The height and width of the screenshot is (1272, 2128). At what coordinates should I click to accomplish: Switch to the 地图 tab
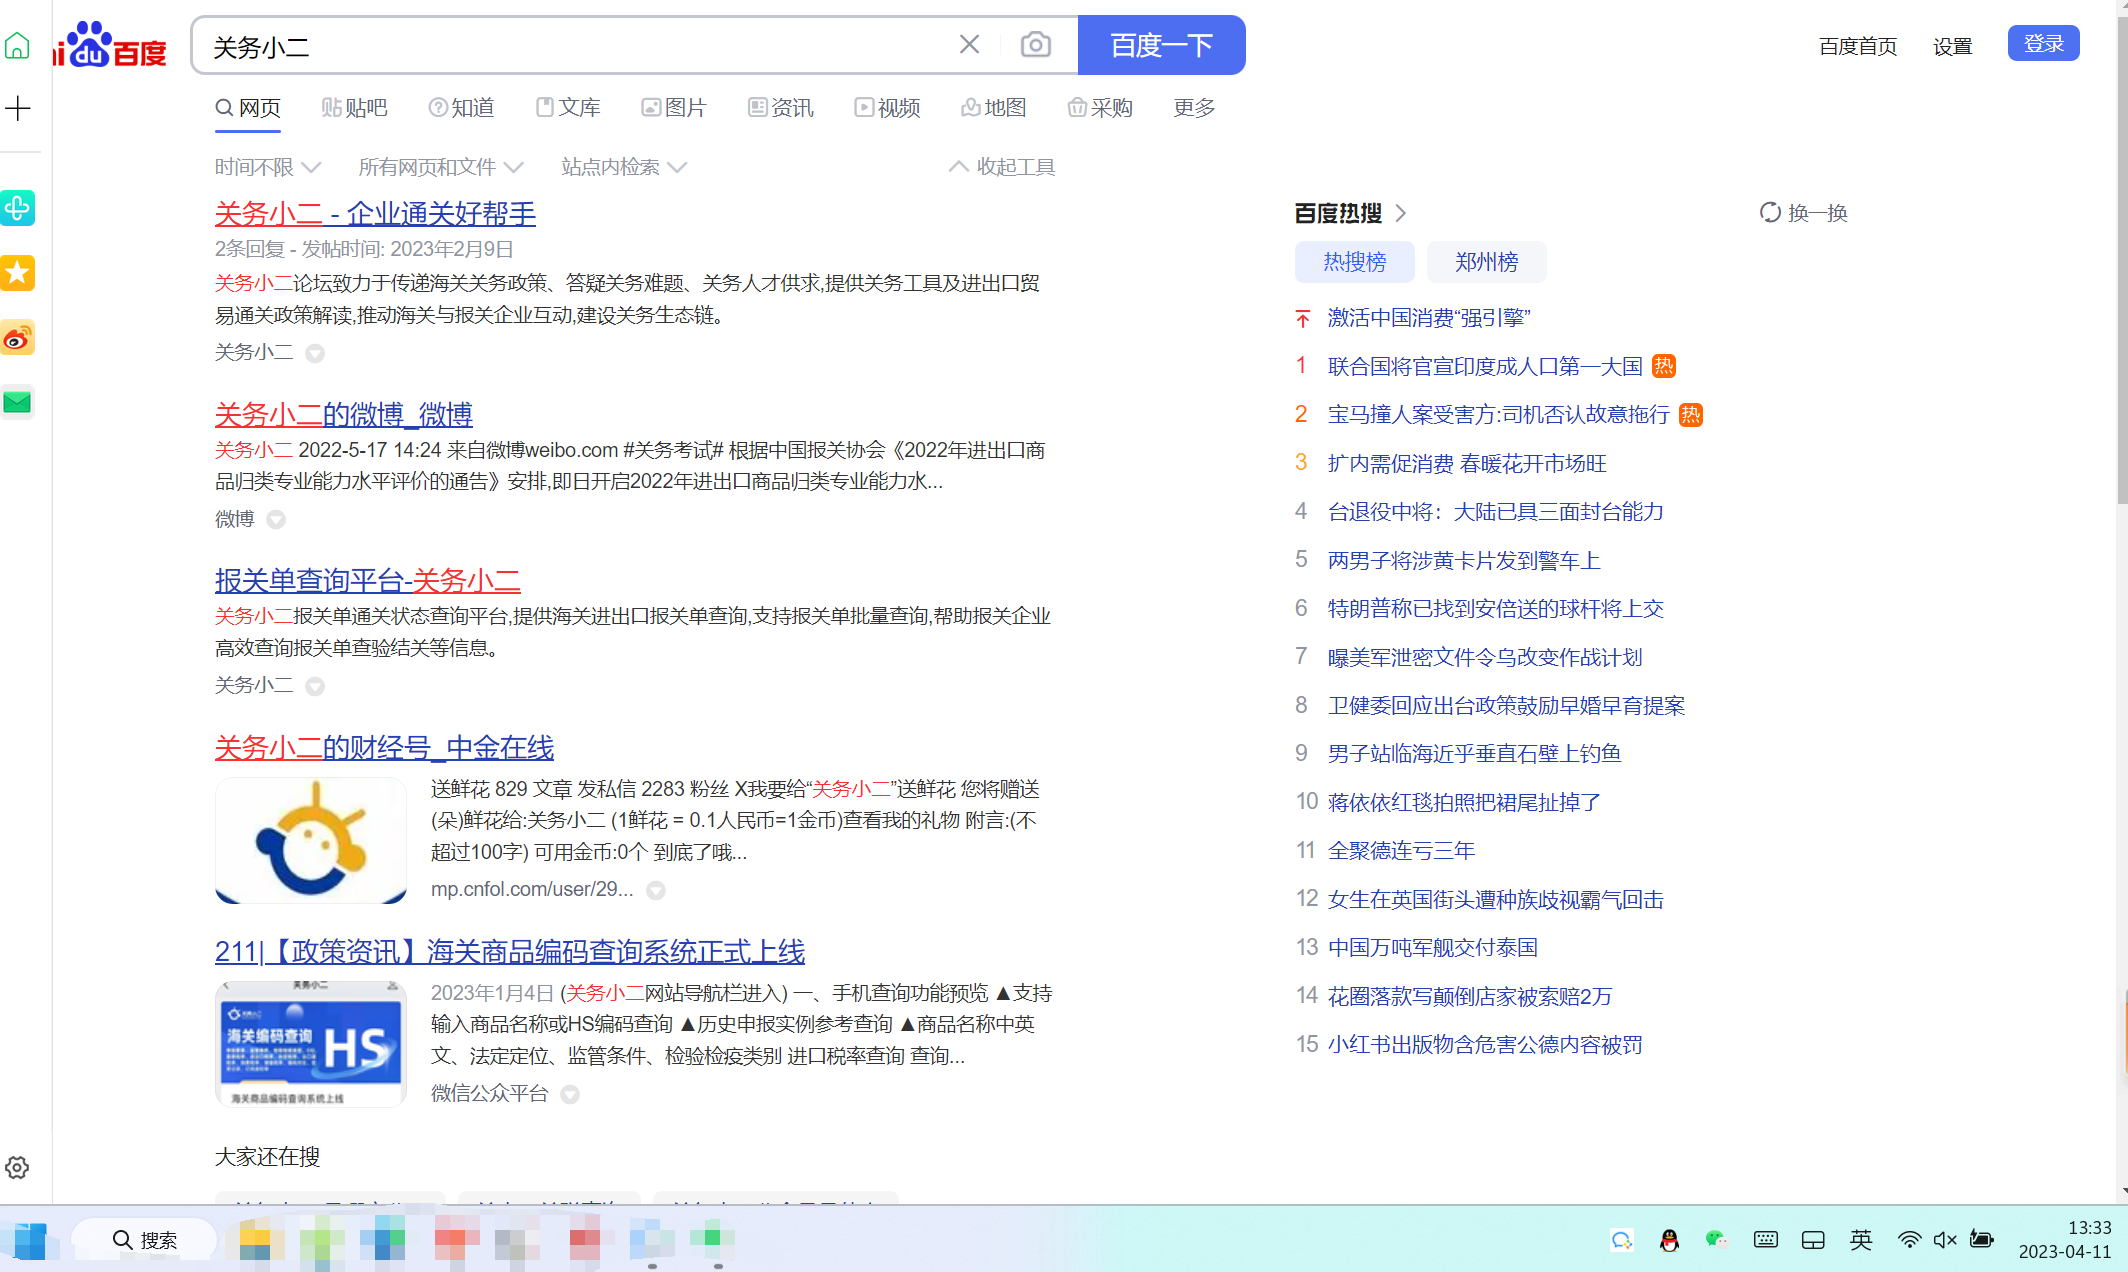coord(994,108)
